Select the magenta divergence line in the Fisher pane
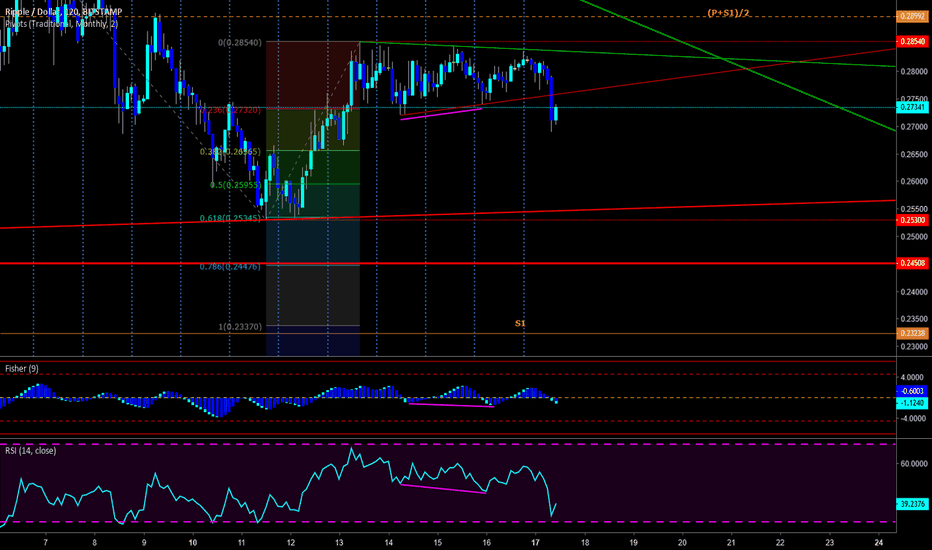 click(451, 405)
